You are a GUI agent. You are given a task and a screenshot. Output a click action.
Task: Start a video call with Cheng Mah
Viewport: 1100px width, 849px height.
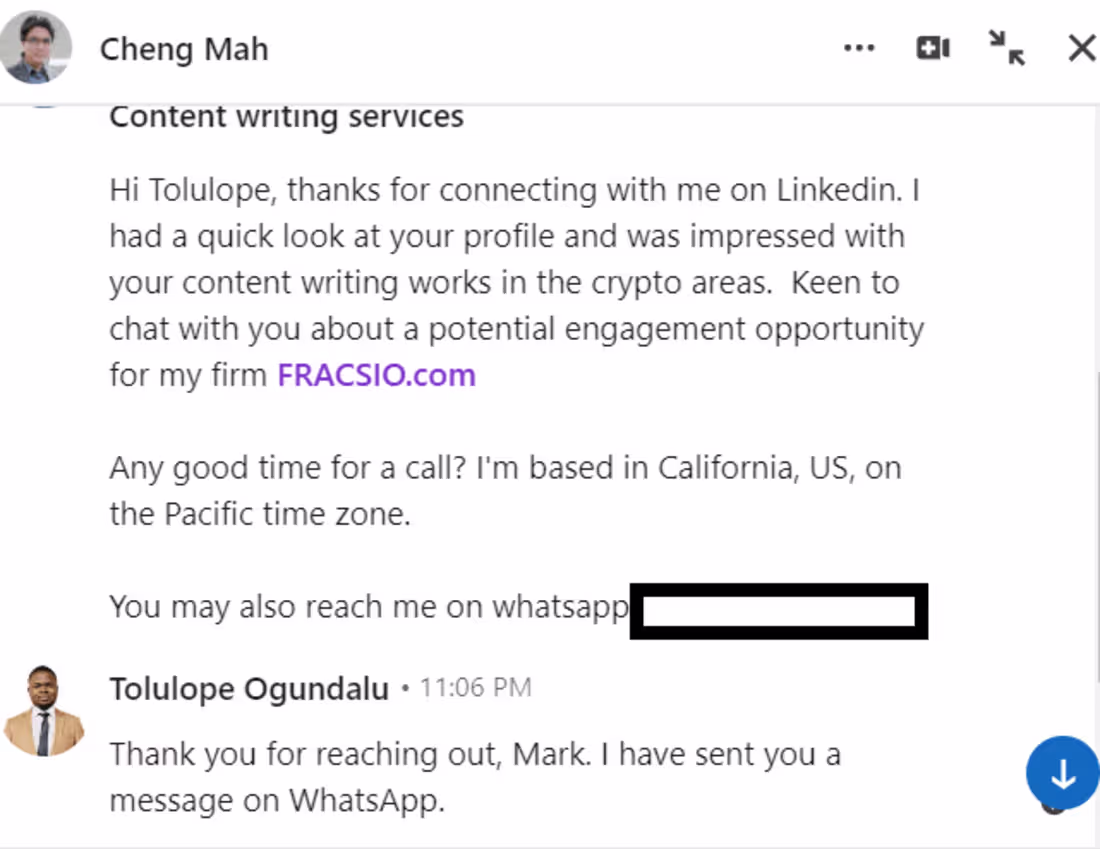click(932, 48)
